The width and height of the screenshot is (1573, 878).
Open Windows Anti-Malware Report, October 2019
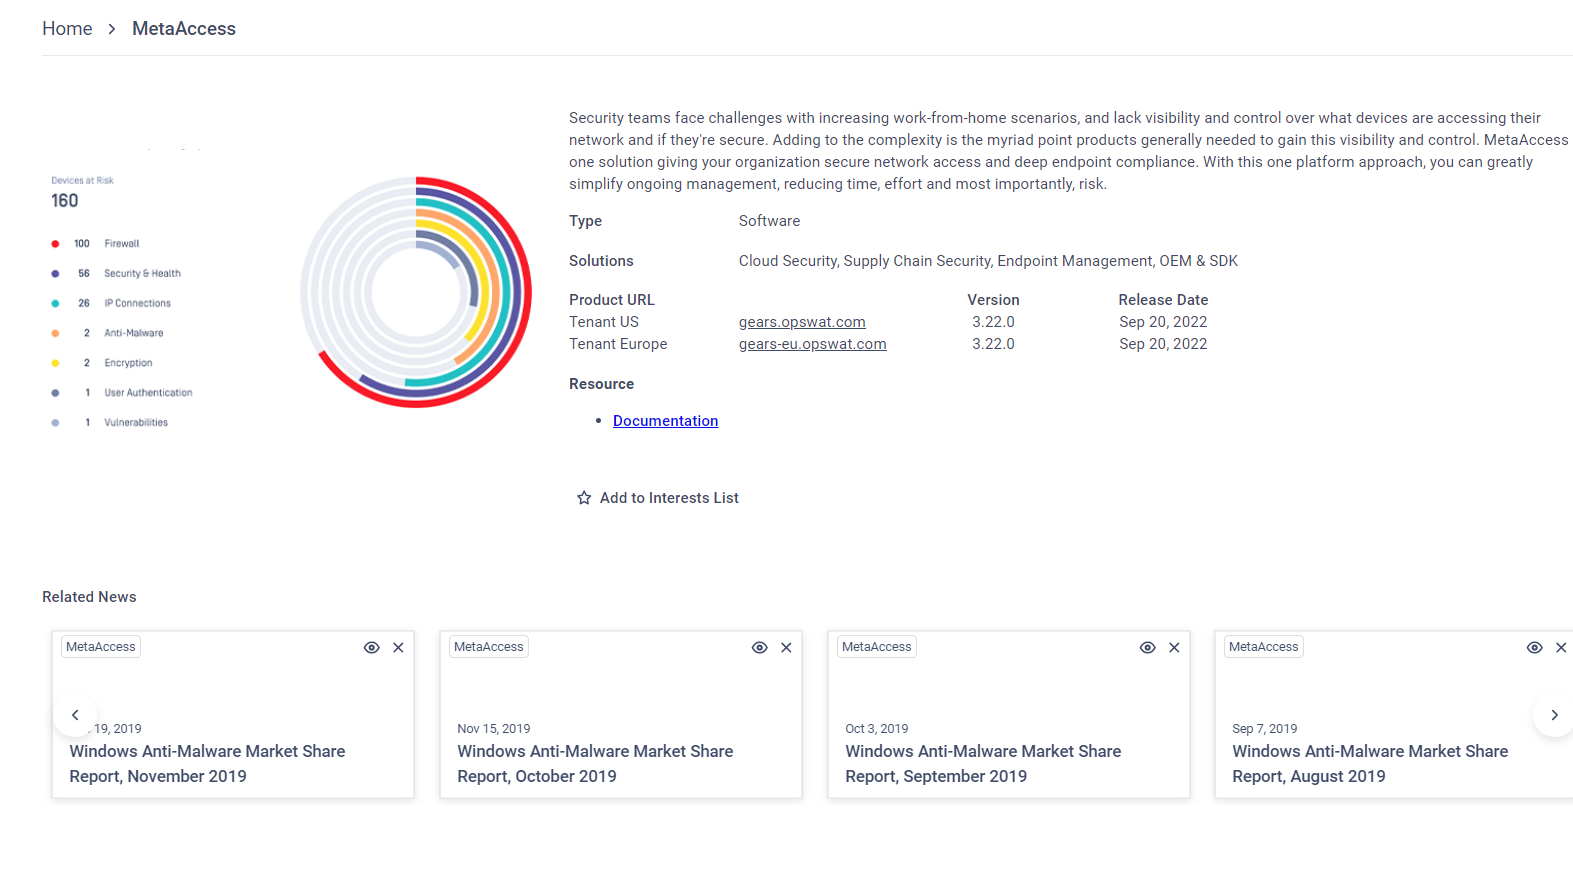[595, 764]
